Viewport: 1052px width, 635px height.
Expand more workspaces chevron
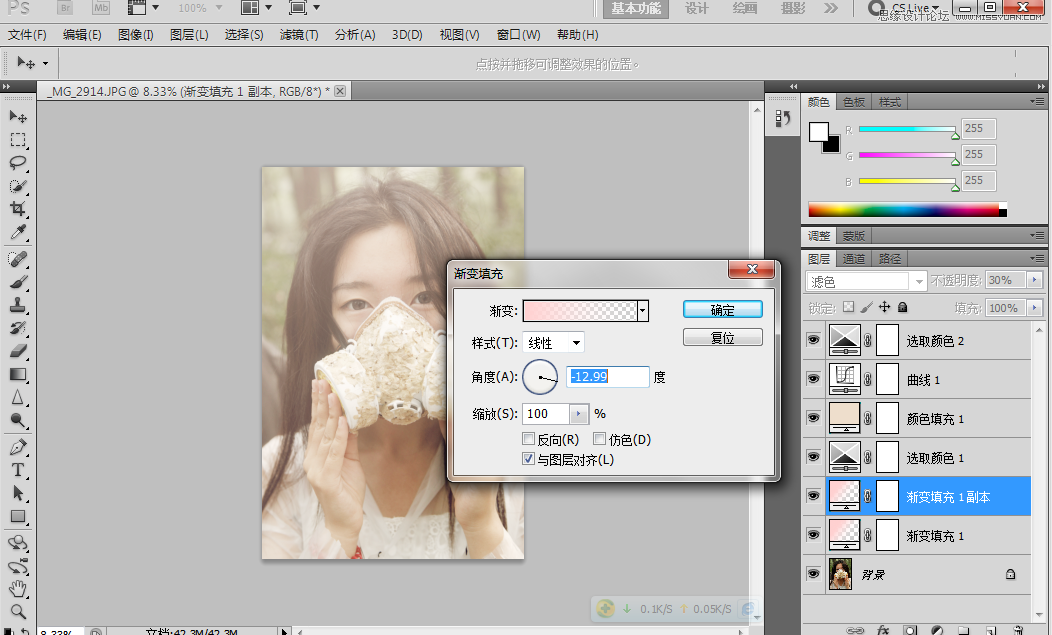tap(831, 8)
